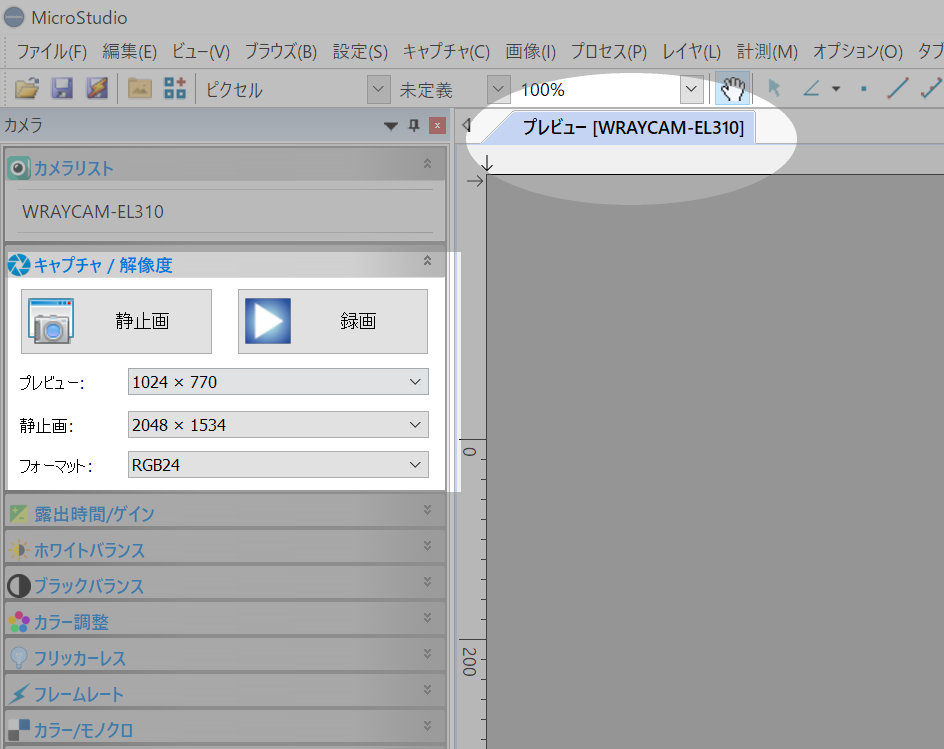Click the カメラリスト camera icon
The width and height of the screenshot is (944, 749).
(x=18, y=168)
